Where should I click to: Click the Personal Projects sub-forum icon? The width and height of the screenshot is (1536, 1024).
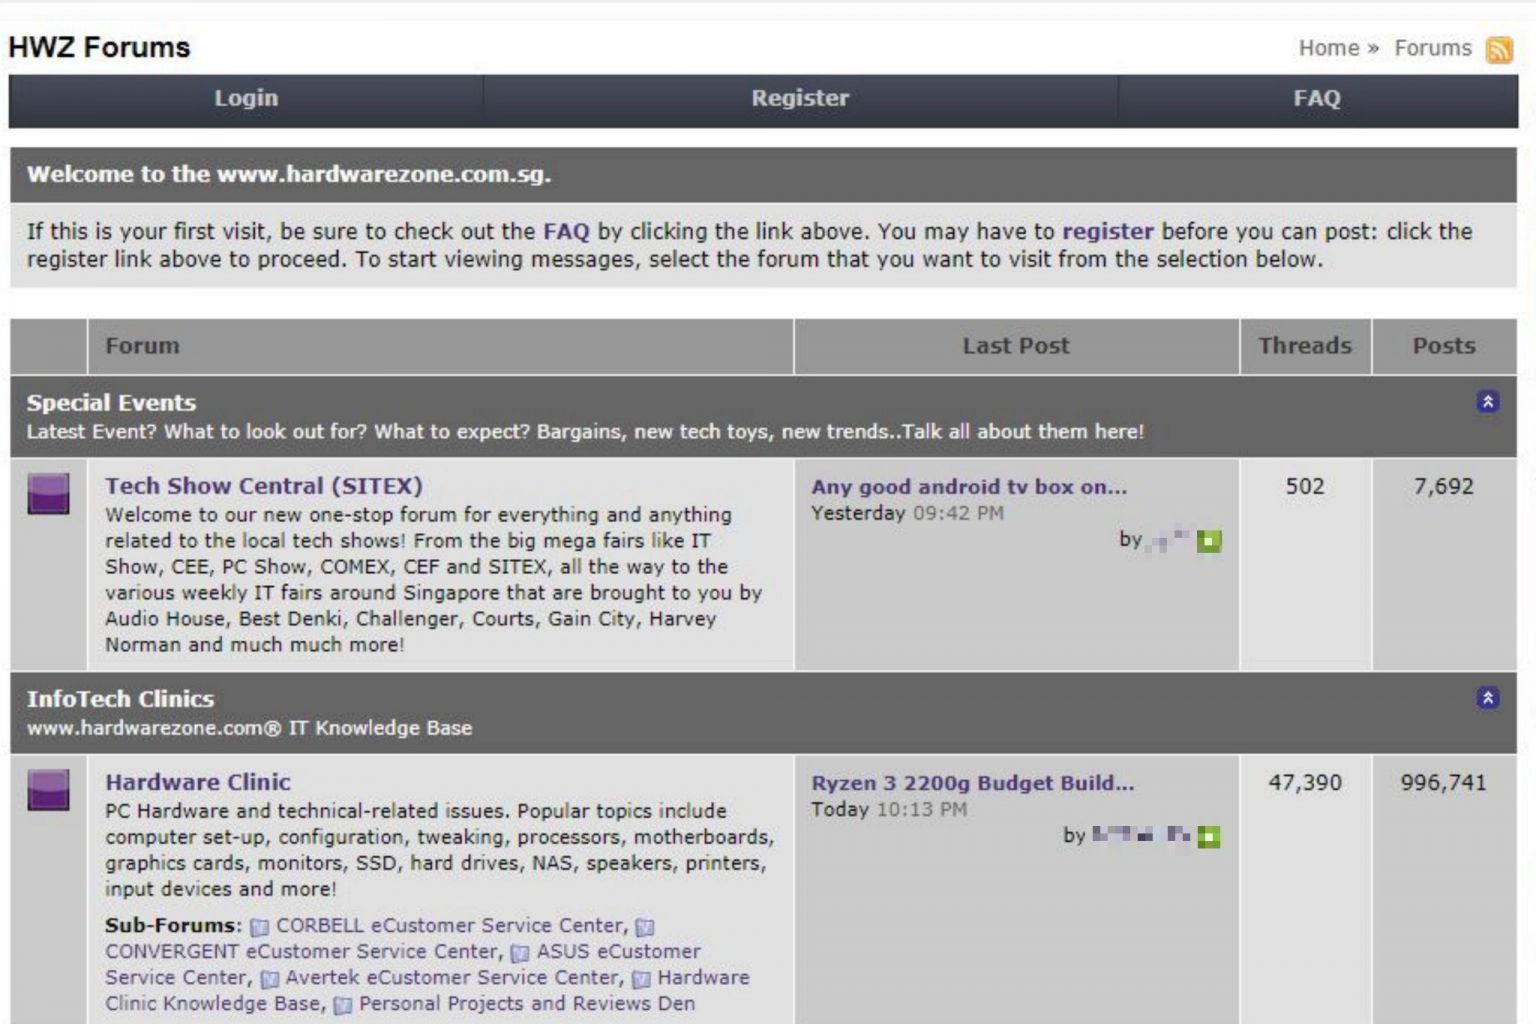(343, 1005)
